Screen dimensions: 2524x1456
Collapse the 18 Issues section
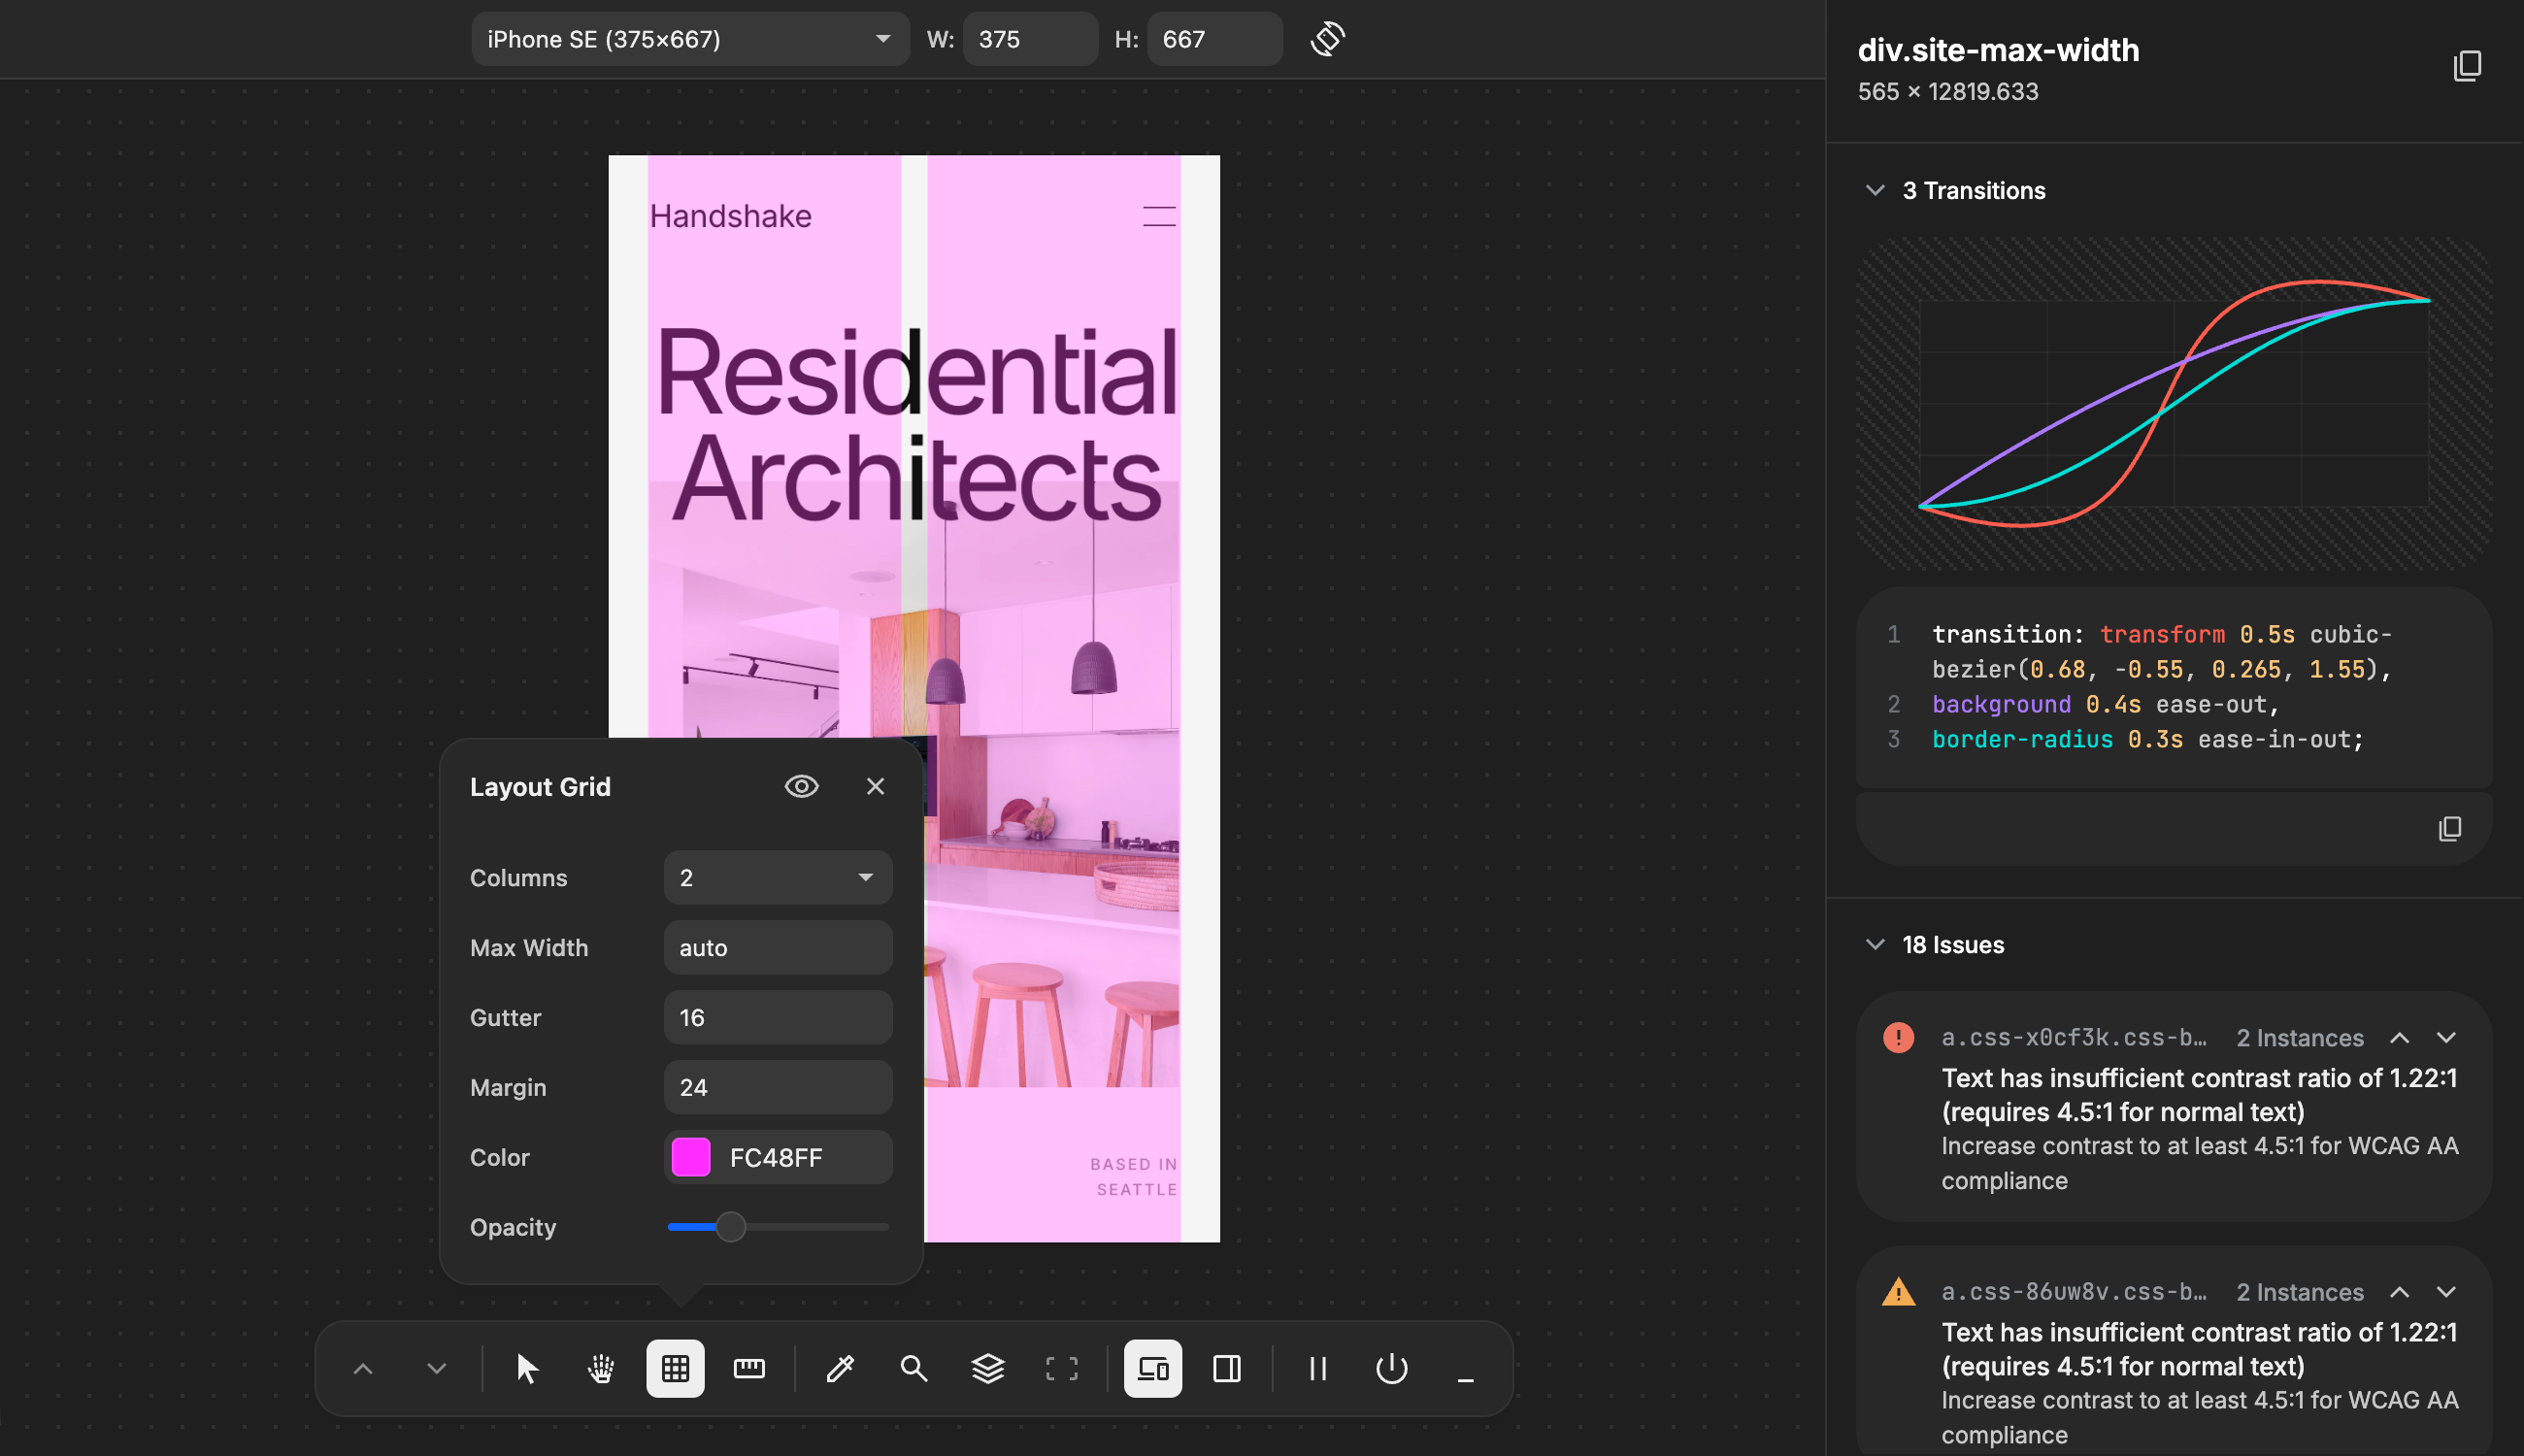(1875, 944)
